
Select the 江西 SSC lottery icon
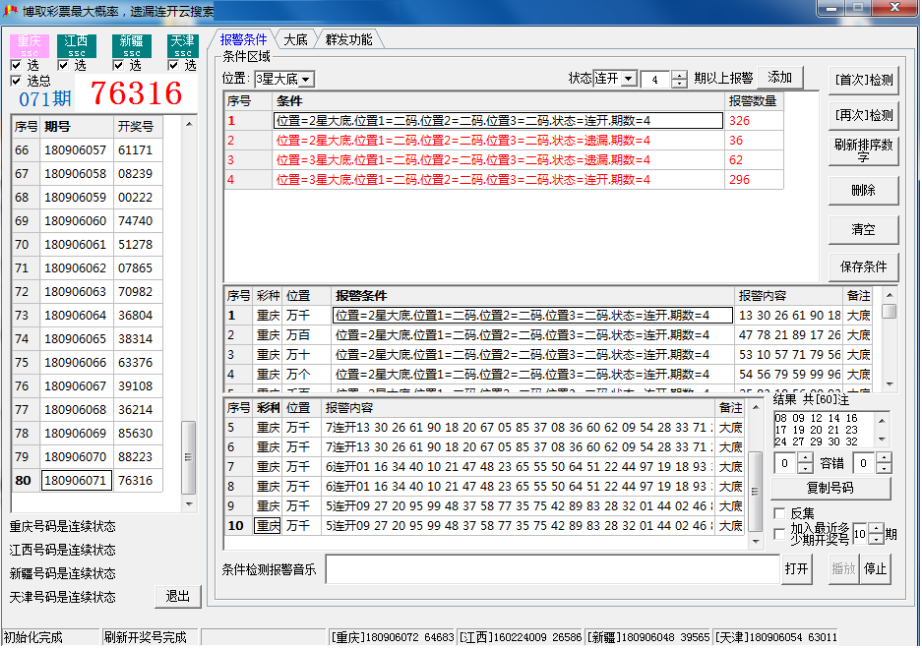pyautogui.click(x=76, y=45)
